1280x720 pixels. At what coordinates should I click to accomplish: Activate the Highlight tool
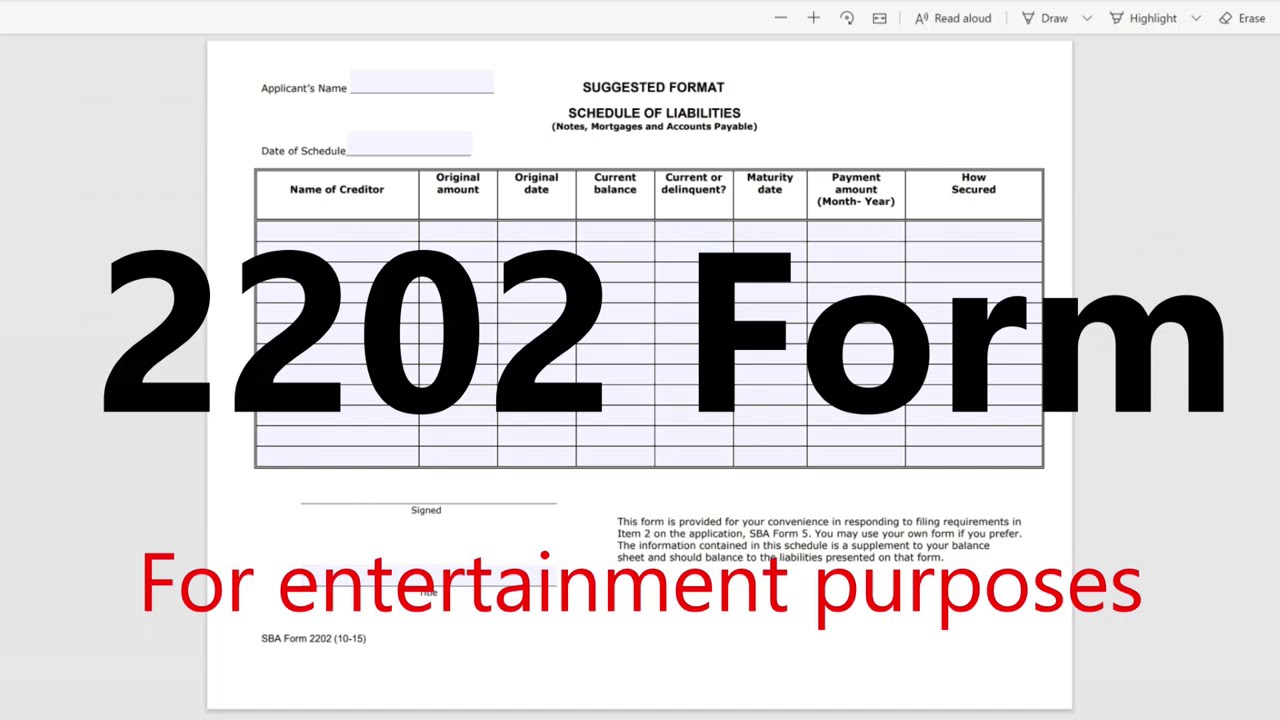(x=1143, y=18)
